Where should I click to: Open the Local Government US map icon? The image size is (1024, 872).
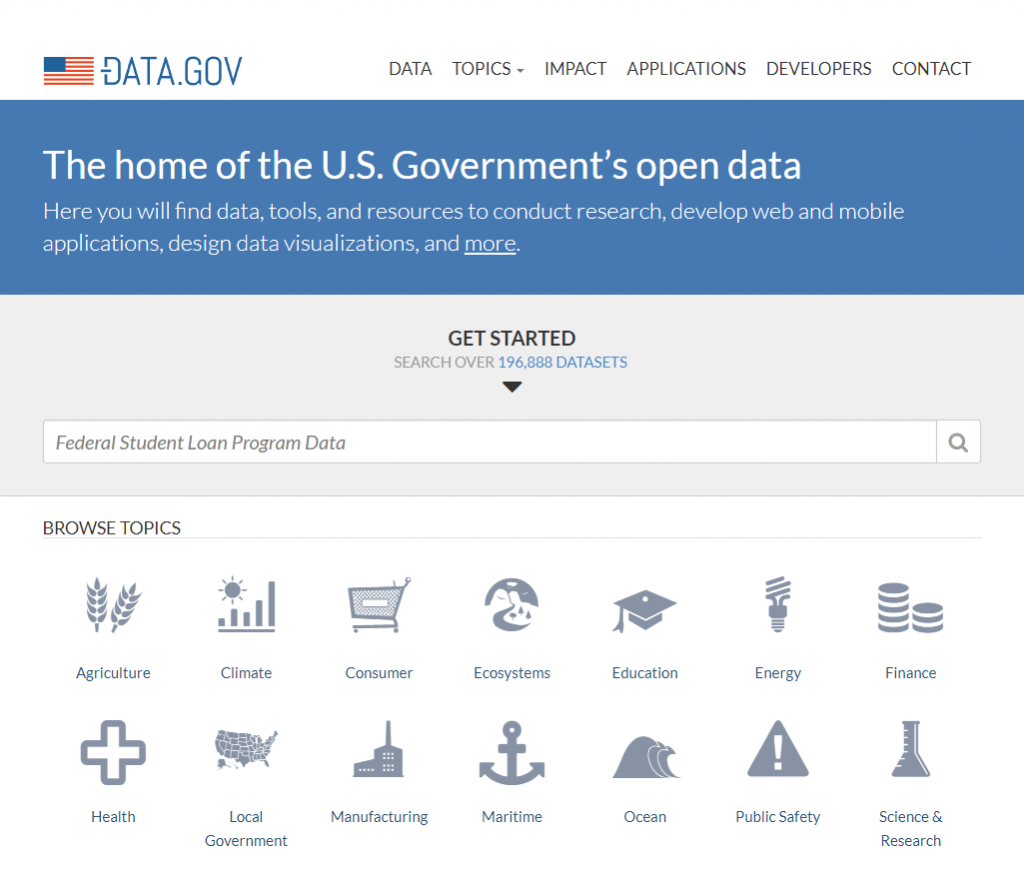246,749
